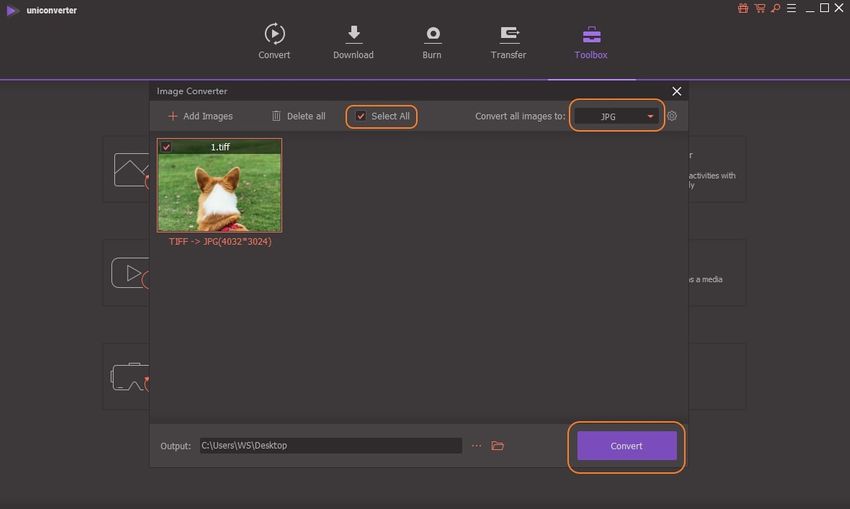The width and height of the screenshot is (850, 509).
Task: Go to the Burn tab
Action: (x=432, y=42)
